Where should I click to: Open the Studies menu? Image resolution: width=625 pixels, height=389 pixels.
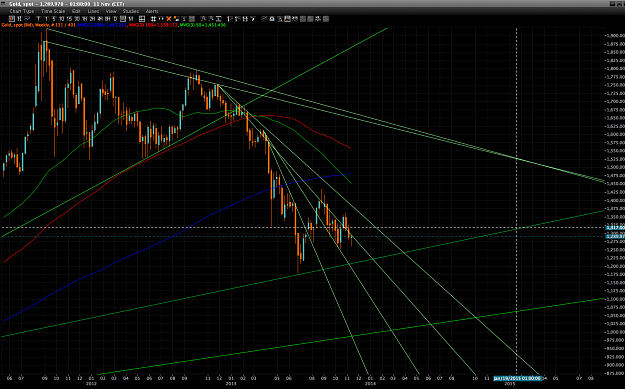click(x=131, y=11)
